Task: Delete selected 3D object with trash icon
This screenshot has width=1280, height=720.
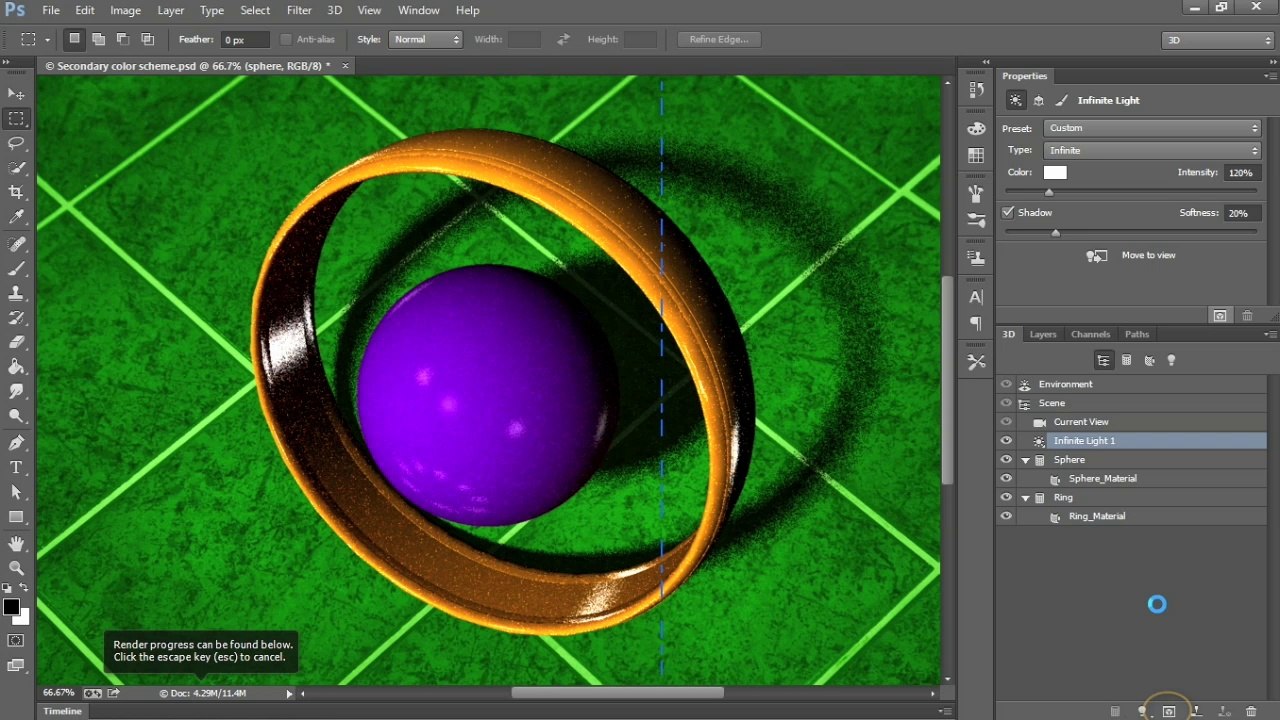Action: (x=1251, y=711)
